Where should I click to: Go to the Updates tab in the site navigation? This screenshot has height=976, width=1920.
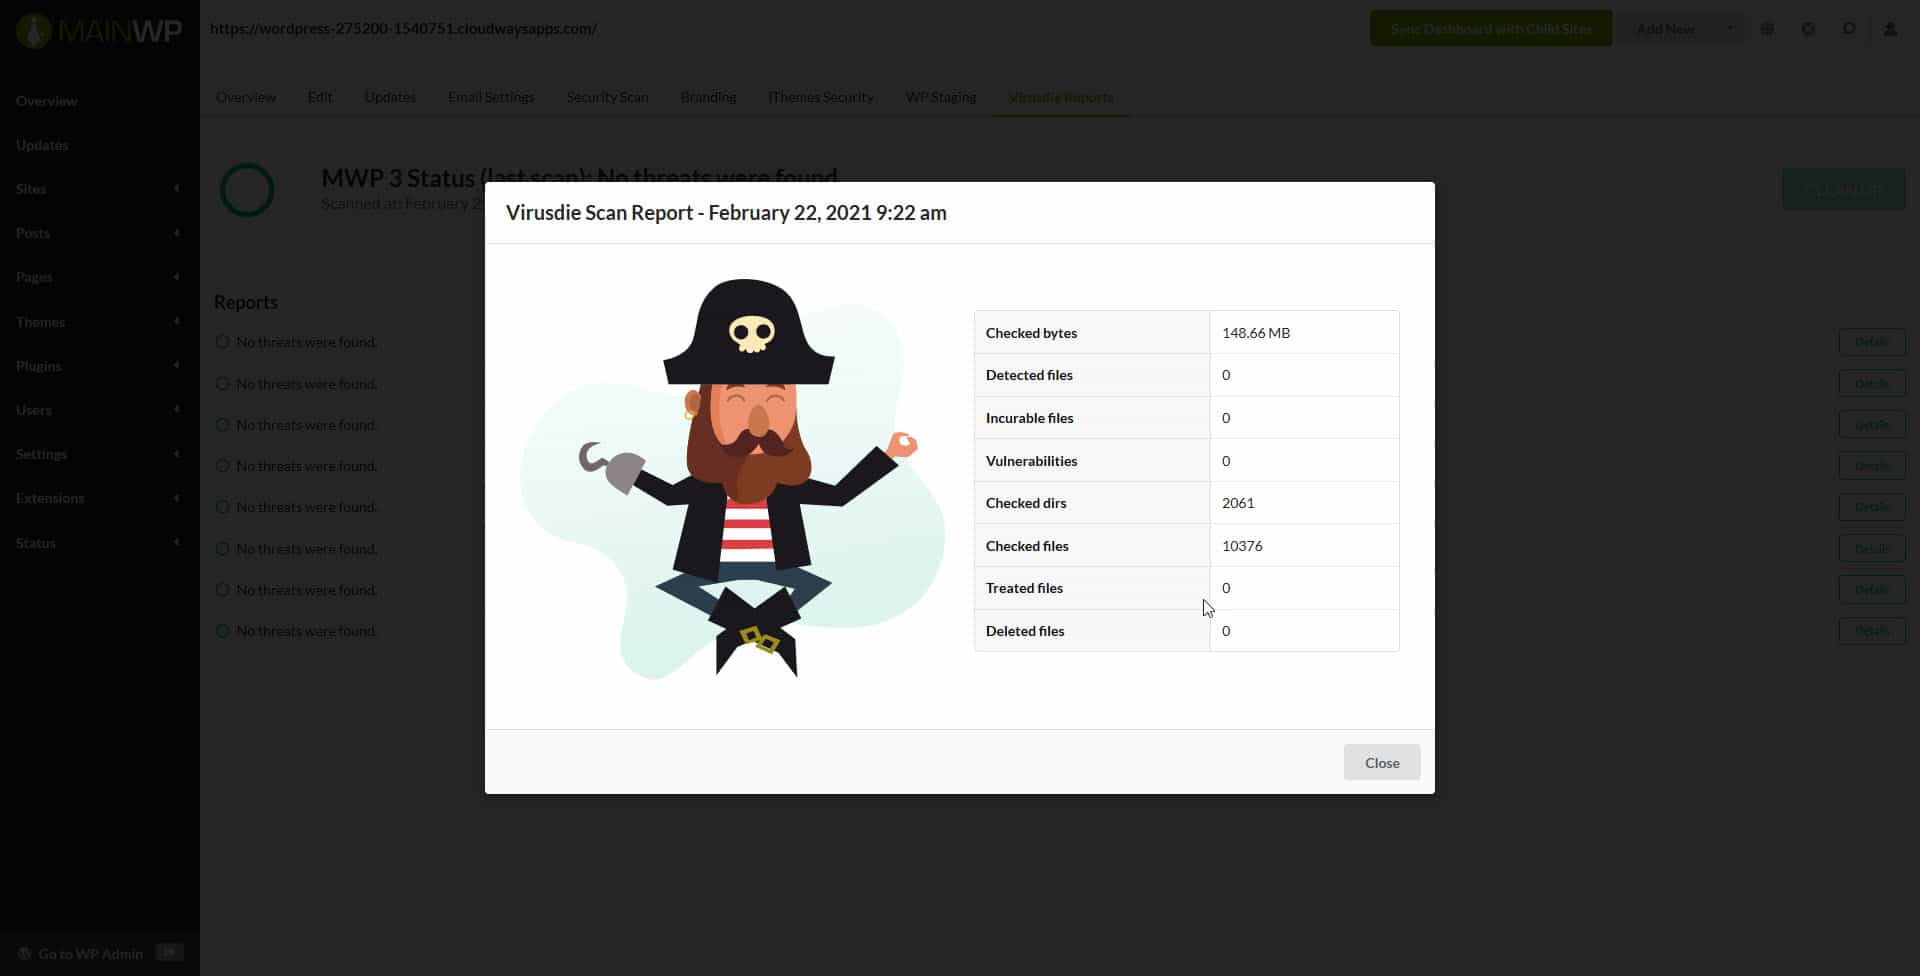click(x=390, y=97)
